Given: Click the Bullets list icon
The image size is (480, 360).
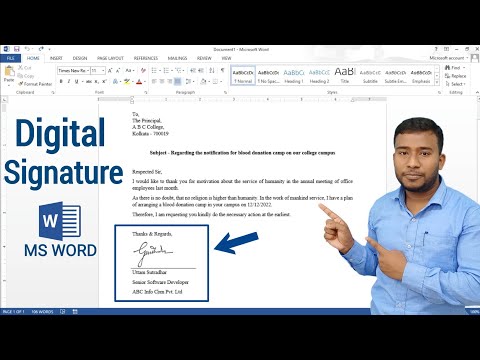Looking at the screenshot, I should point(154,71).
